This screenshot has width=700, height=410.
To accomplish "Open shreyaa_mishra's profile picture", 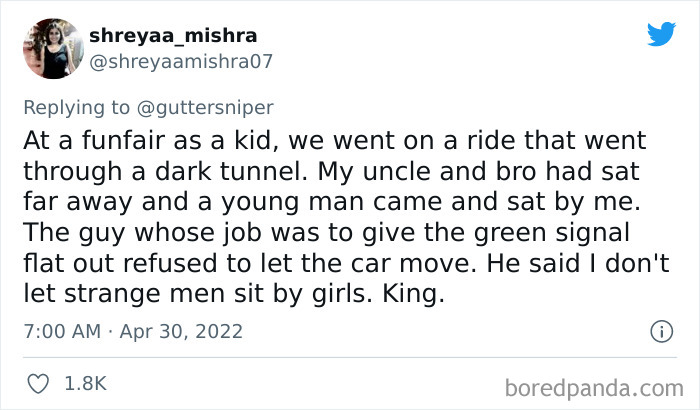I will point(49,48).
